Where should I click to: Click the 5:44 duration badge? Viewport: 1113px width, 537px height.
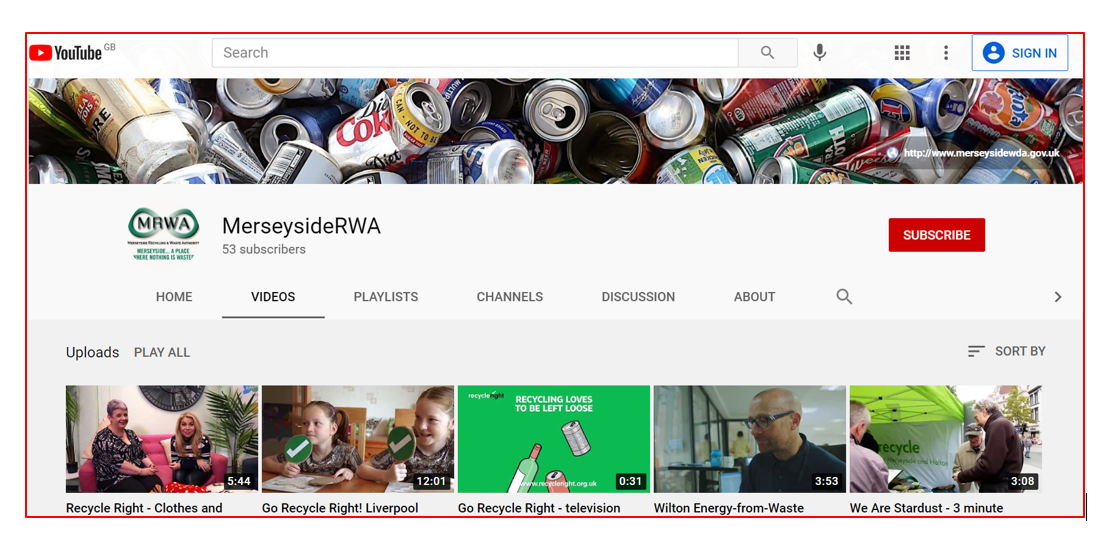click(x=238, y=481)
